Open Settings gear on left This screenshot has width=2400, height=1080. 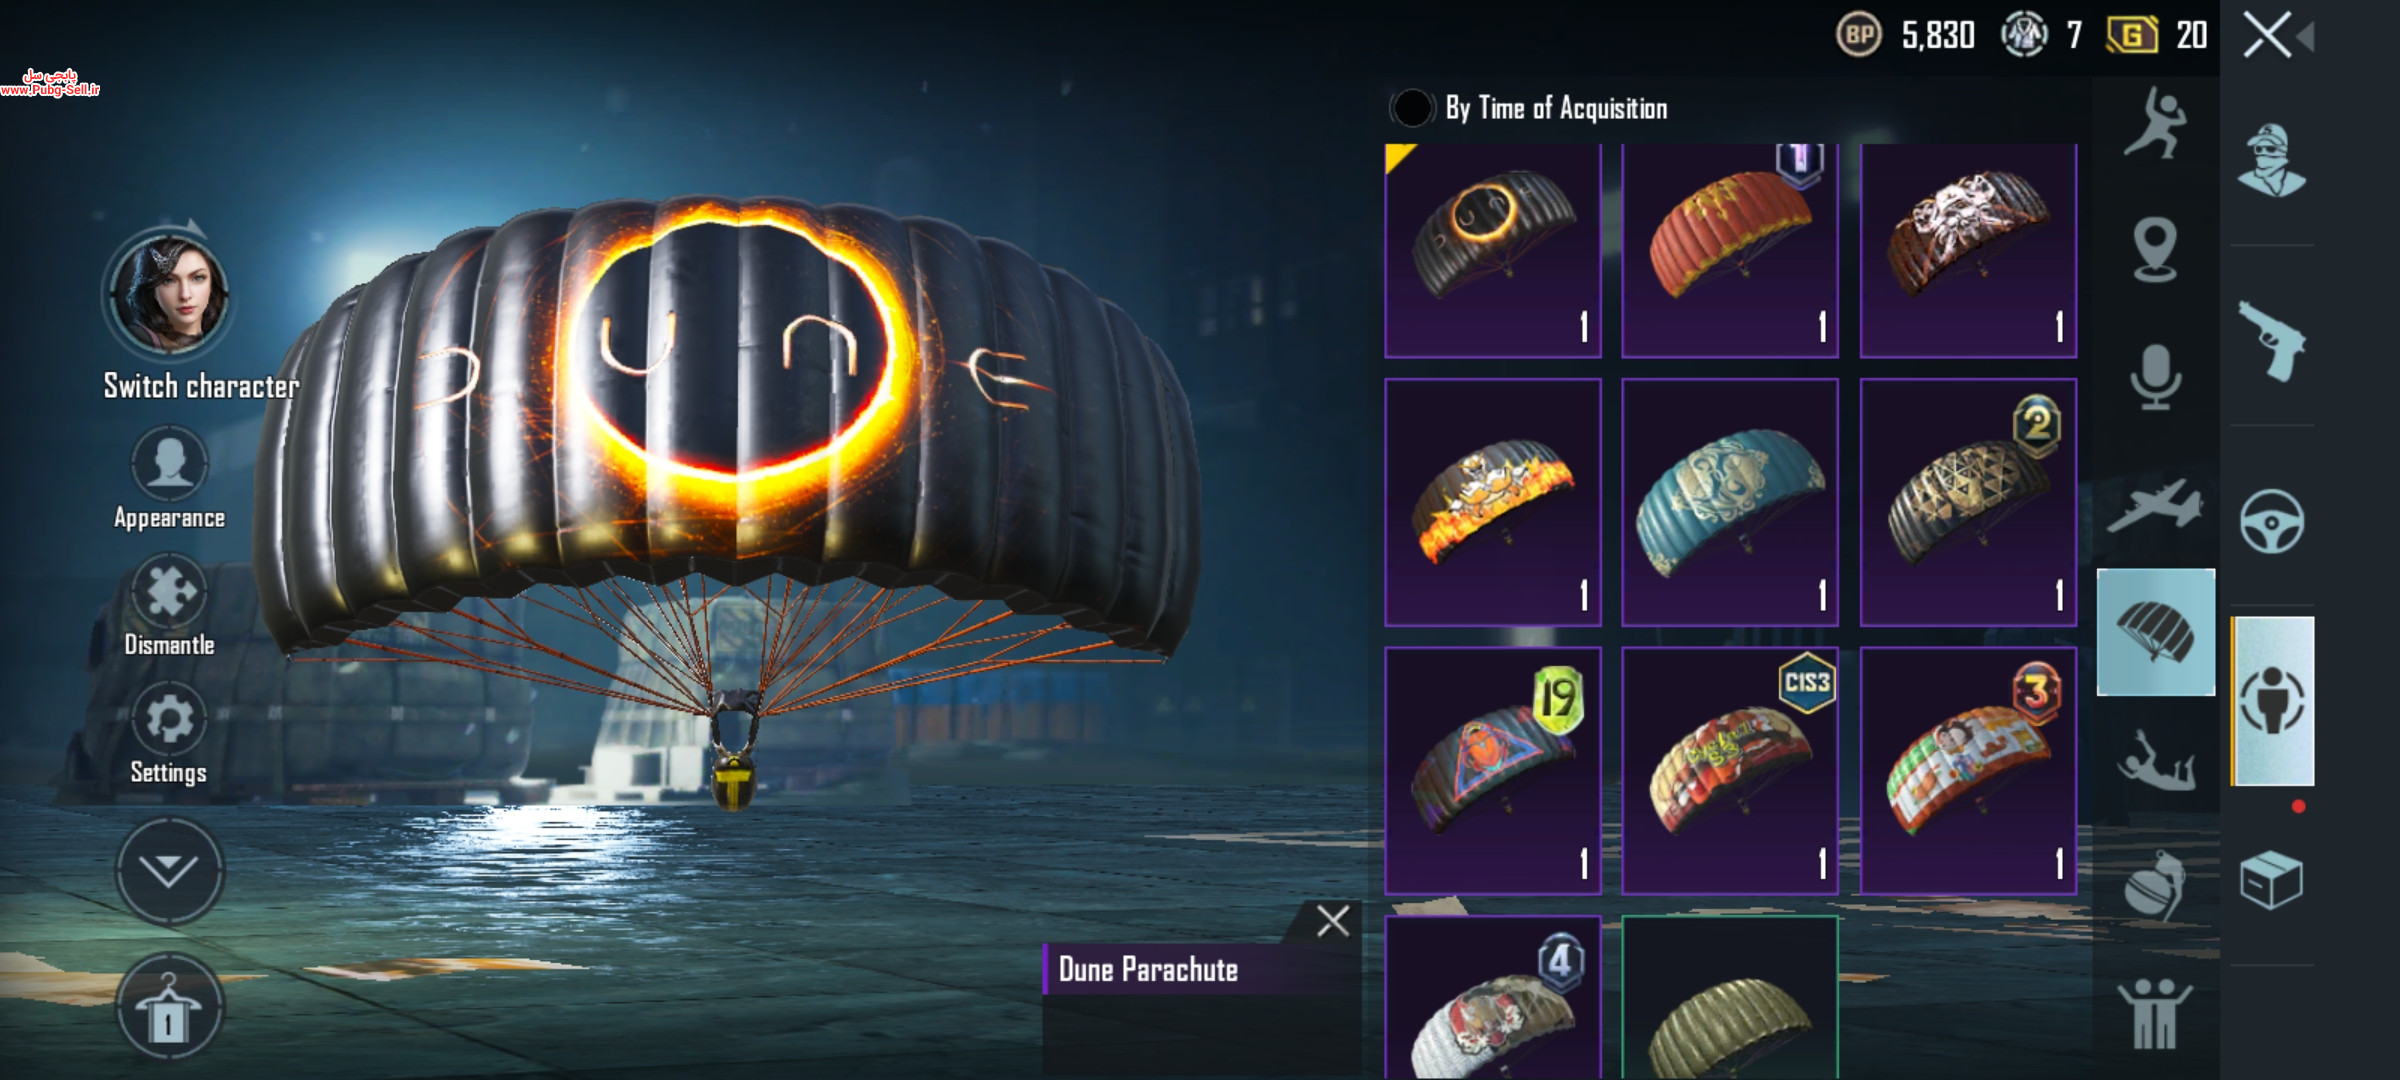169,734
